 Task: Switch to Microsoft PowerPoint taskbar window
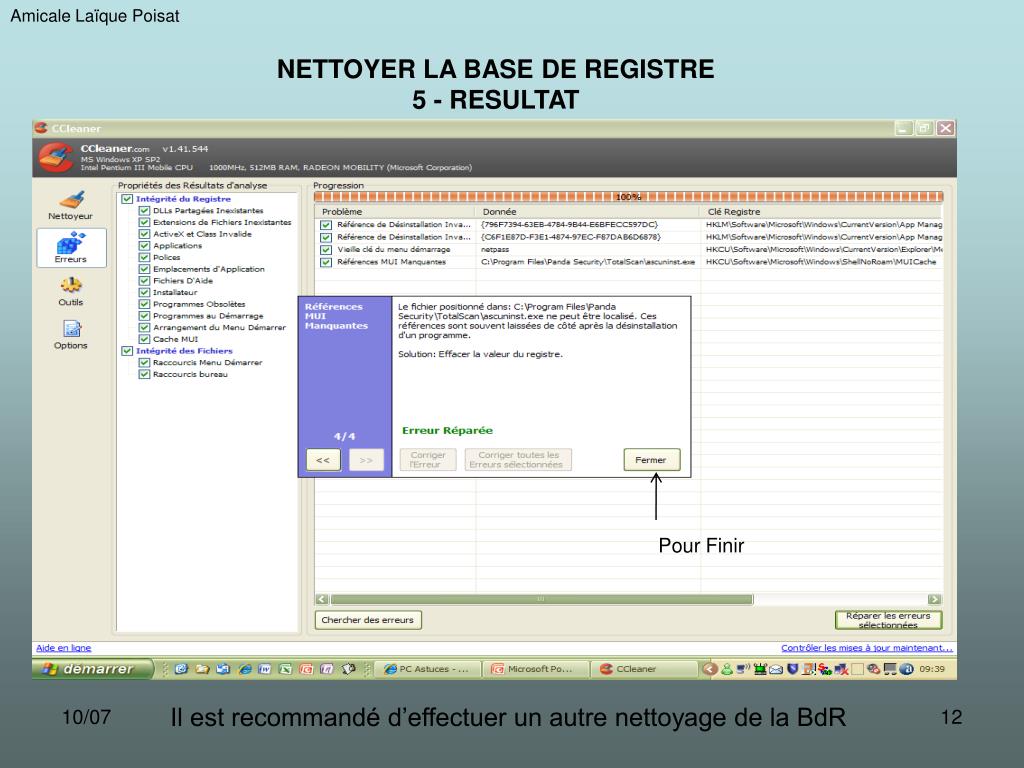click(535, 669)
